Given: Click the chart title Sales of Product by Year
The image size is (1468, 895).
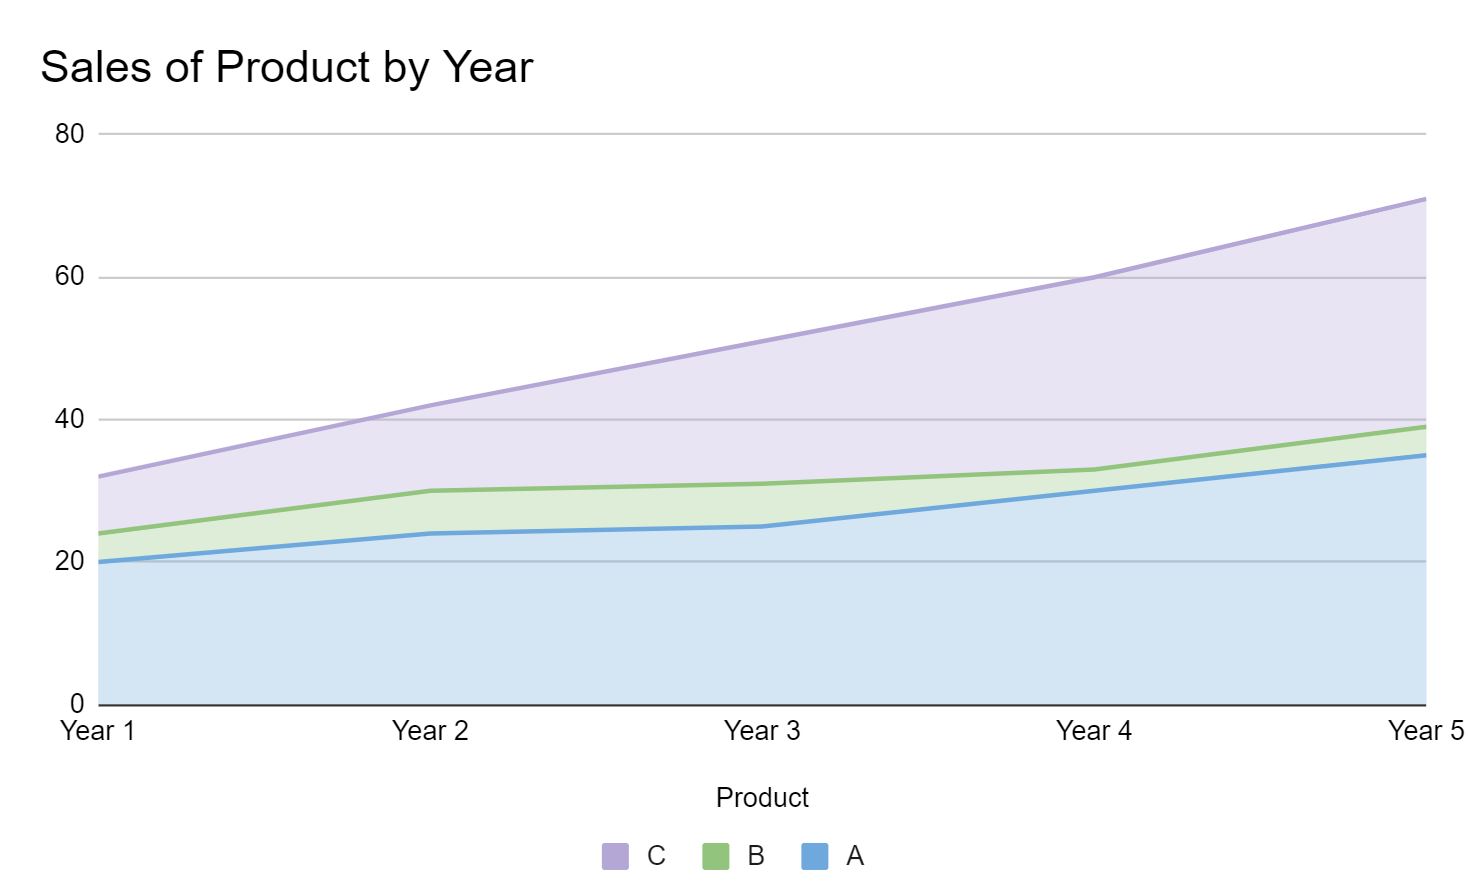Looking at the screenshot, I should point(287,68).
